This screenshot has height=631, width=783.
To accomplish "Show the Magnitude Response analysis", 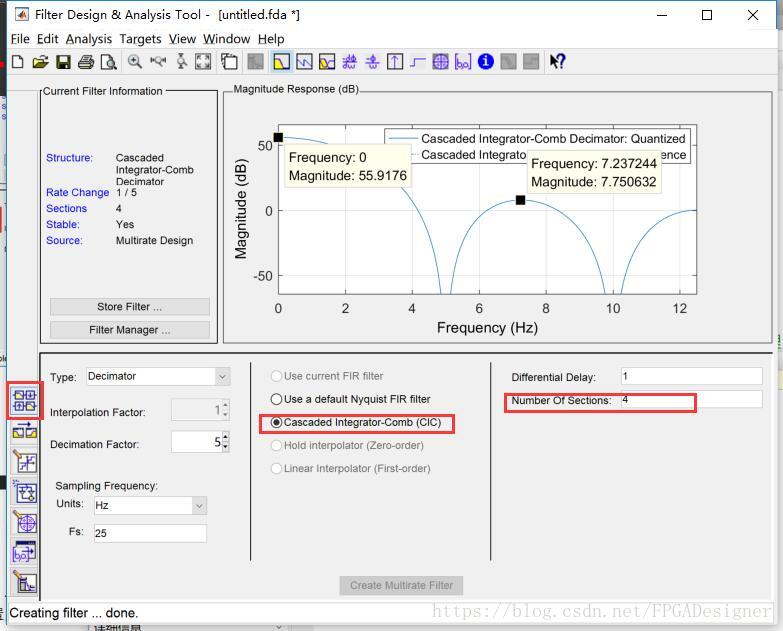I will 282,61.
